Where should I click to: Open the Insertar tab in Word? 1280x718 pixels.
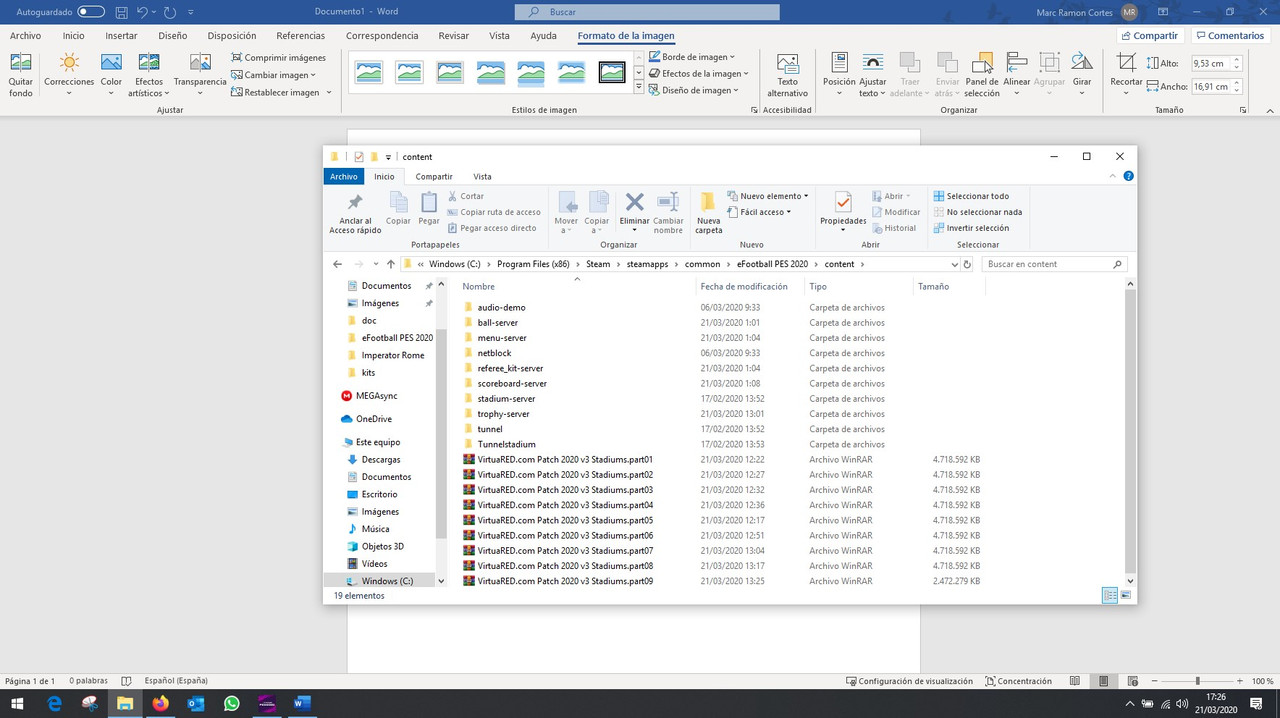(x=121, y=36)
